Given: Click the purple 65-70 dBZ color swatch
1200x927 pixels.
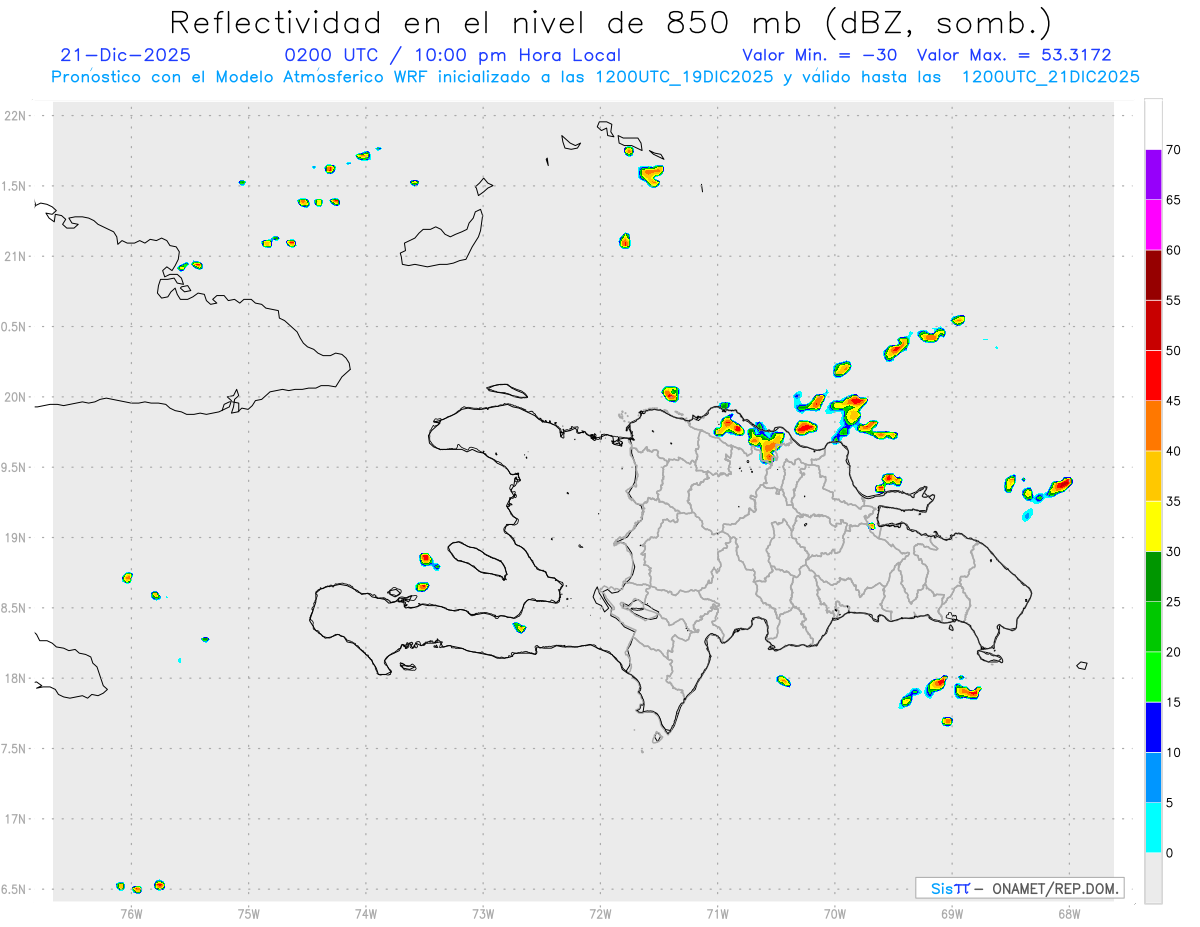Looking at the screenshot, I should 1153,175.
